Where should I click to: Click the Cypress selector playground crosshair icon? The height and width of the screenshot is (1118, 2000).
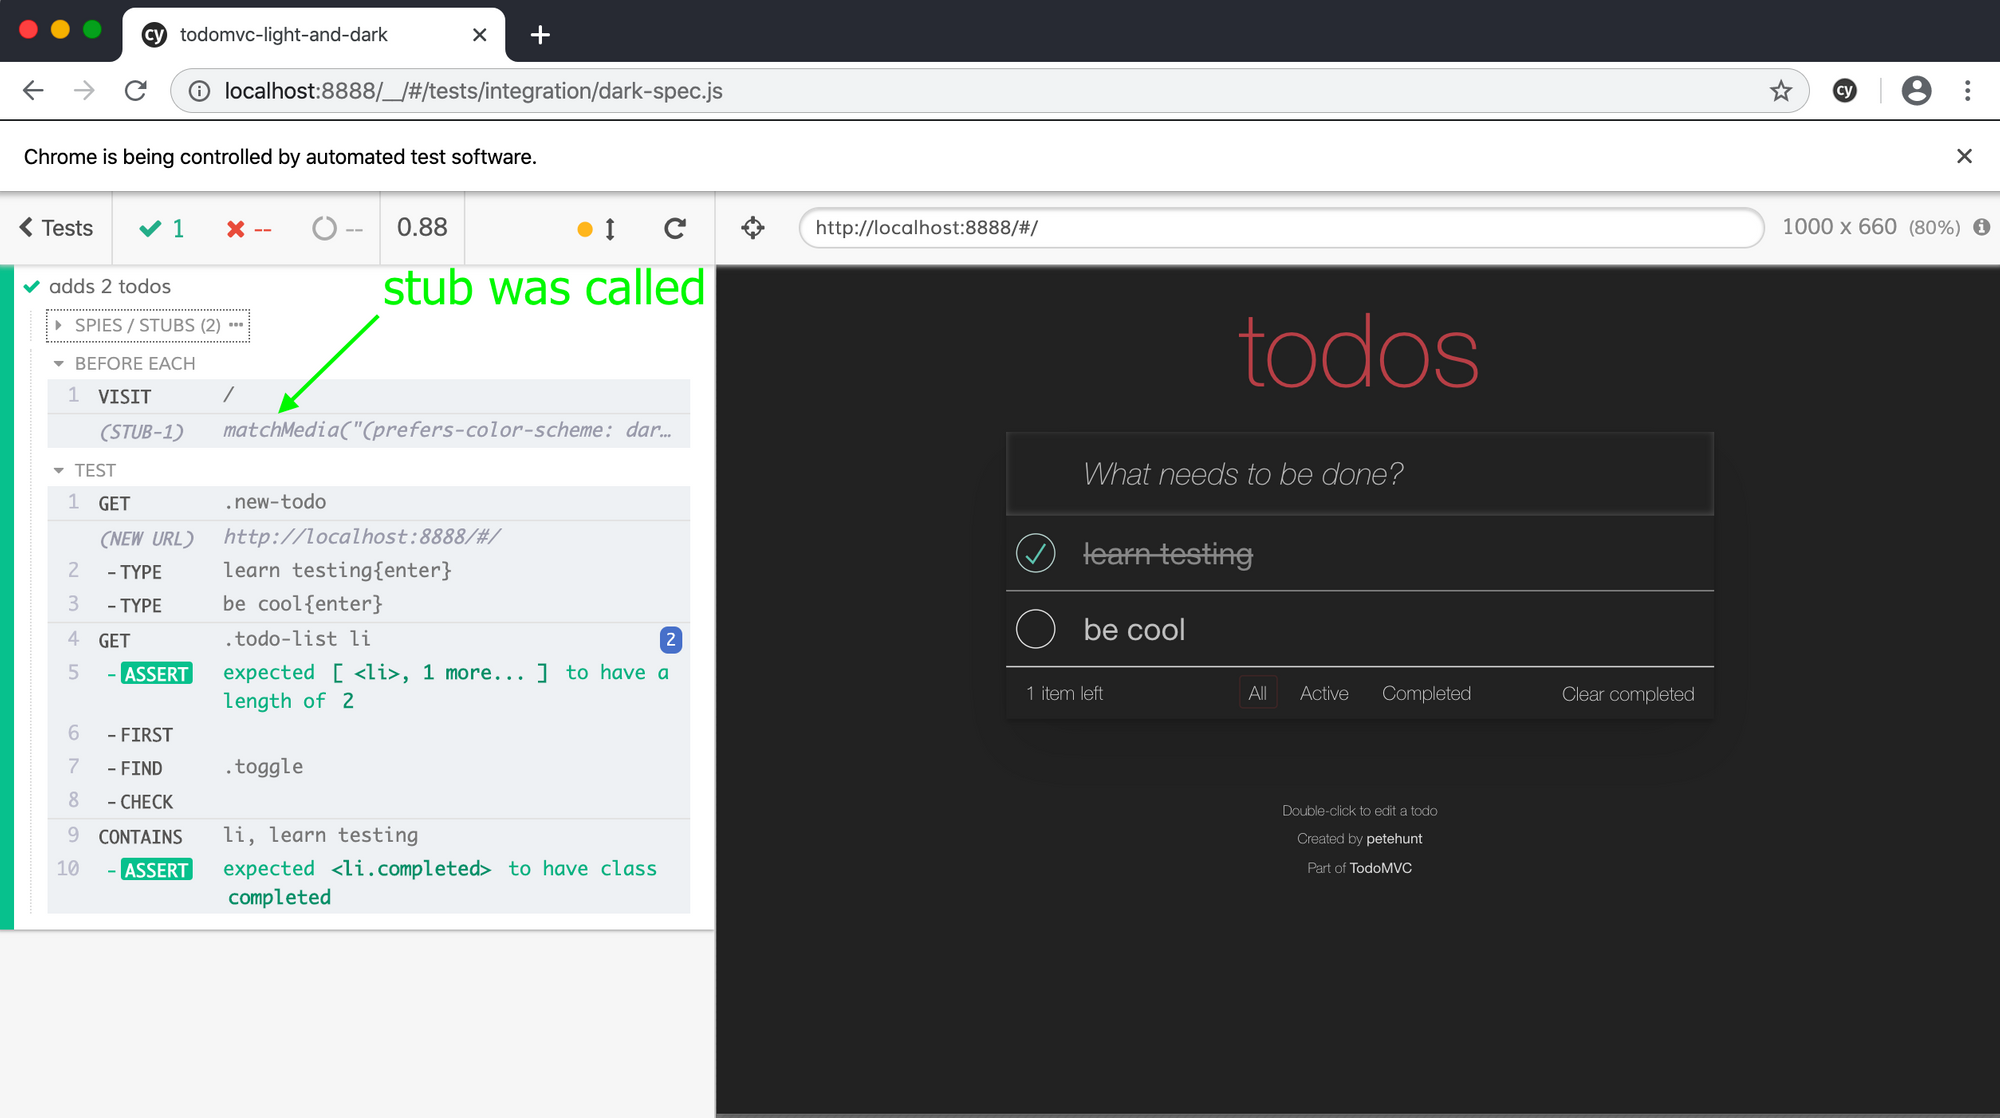click(753, 228)
